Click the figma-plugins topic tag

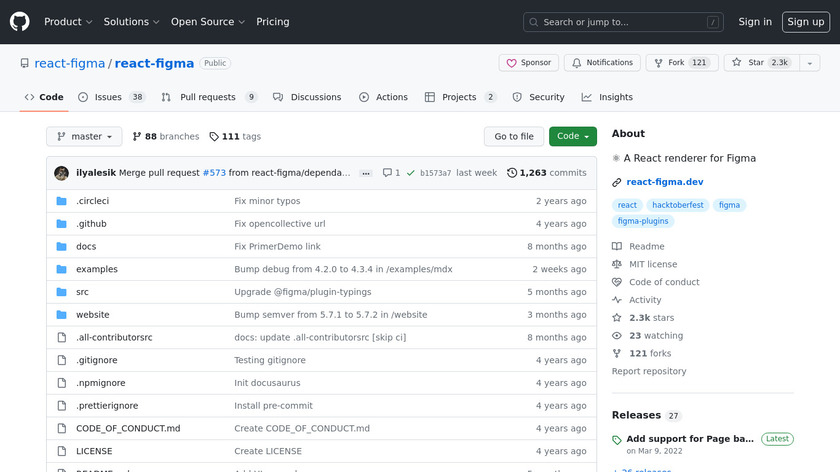(643, 221)
